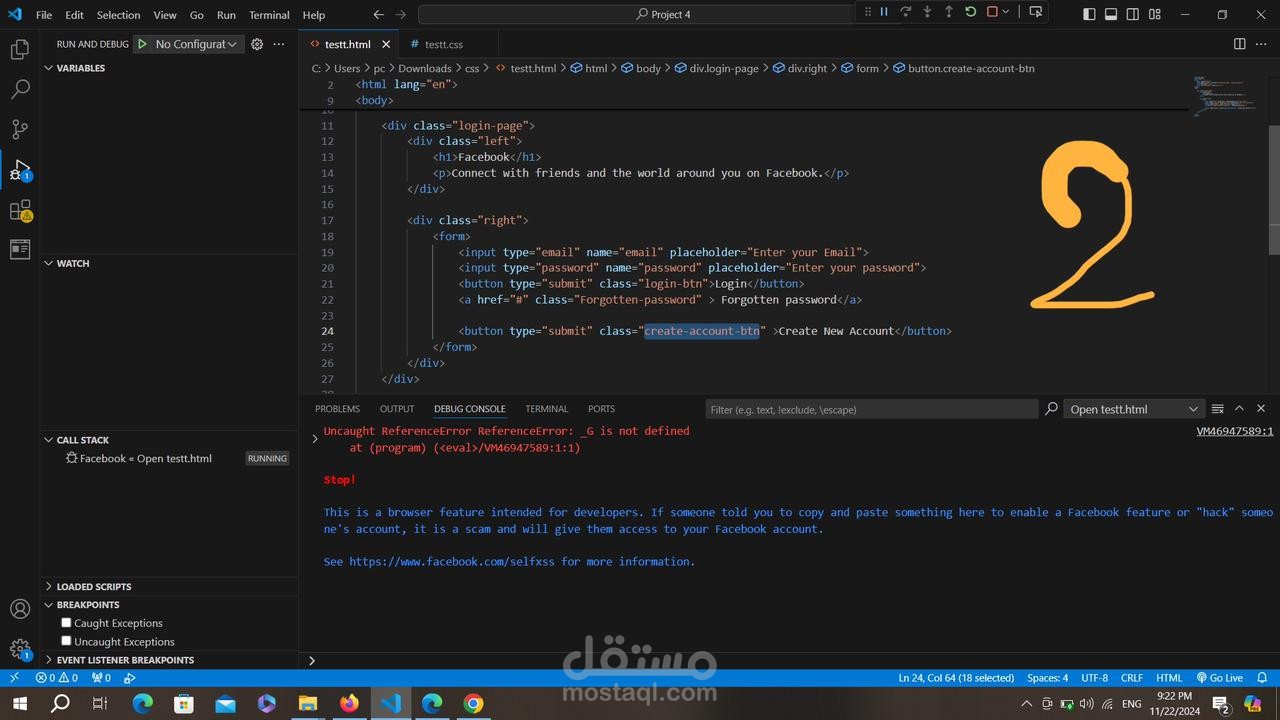1280x720 pixels.
Task: Open the Source Control view
Action: point(20,129)
